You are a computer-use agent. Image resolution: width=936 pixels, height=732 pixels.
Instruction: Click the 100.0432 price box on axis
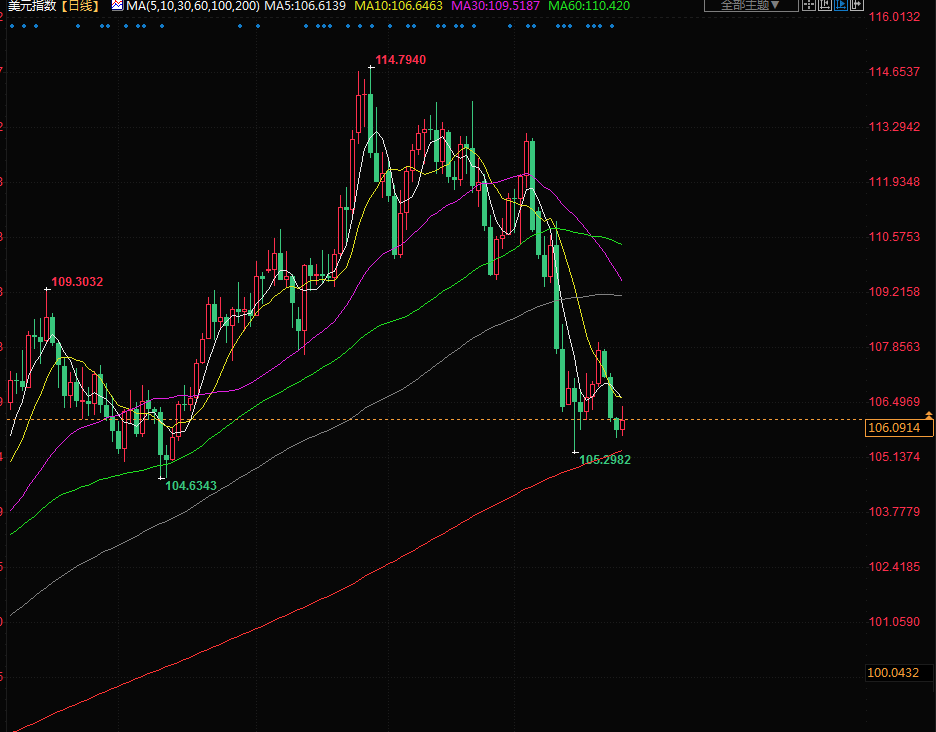click(892, 673)
